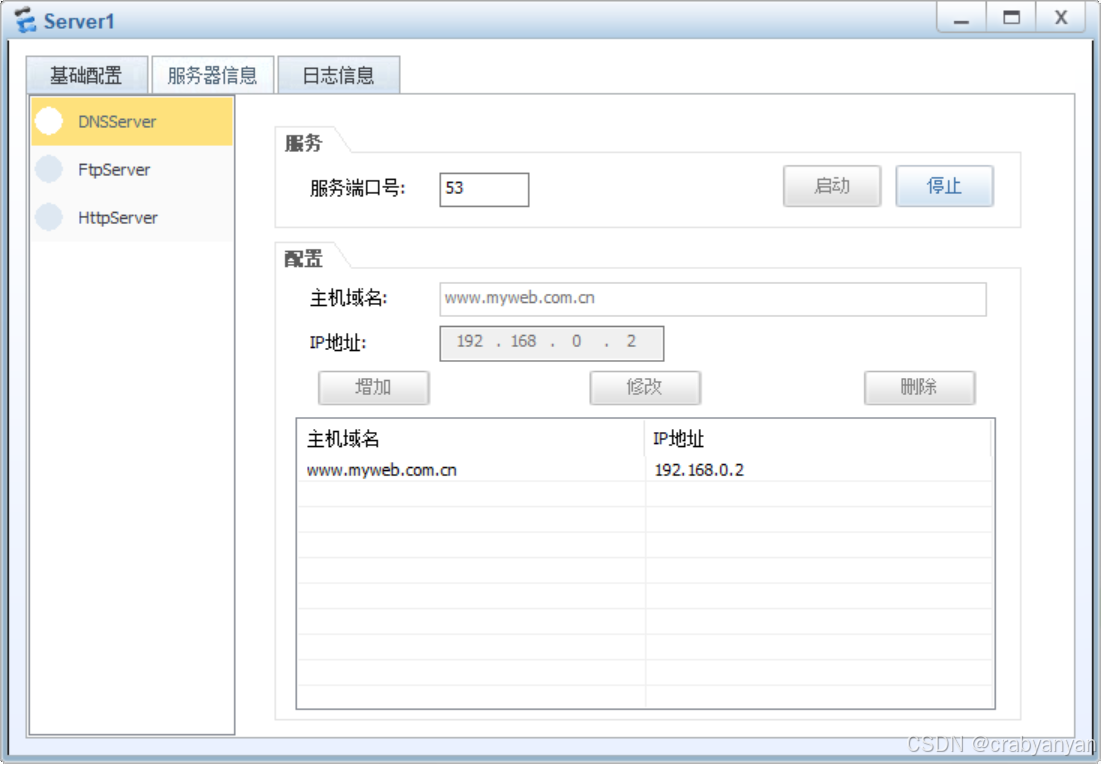Viewport: 1101px width, 764px height.
Task: Click the 增加 button
Action: pyautogui.click(x=374, y=388)
